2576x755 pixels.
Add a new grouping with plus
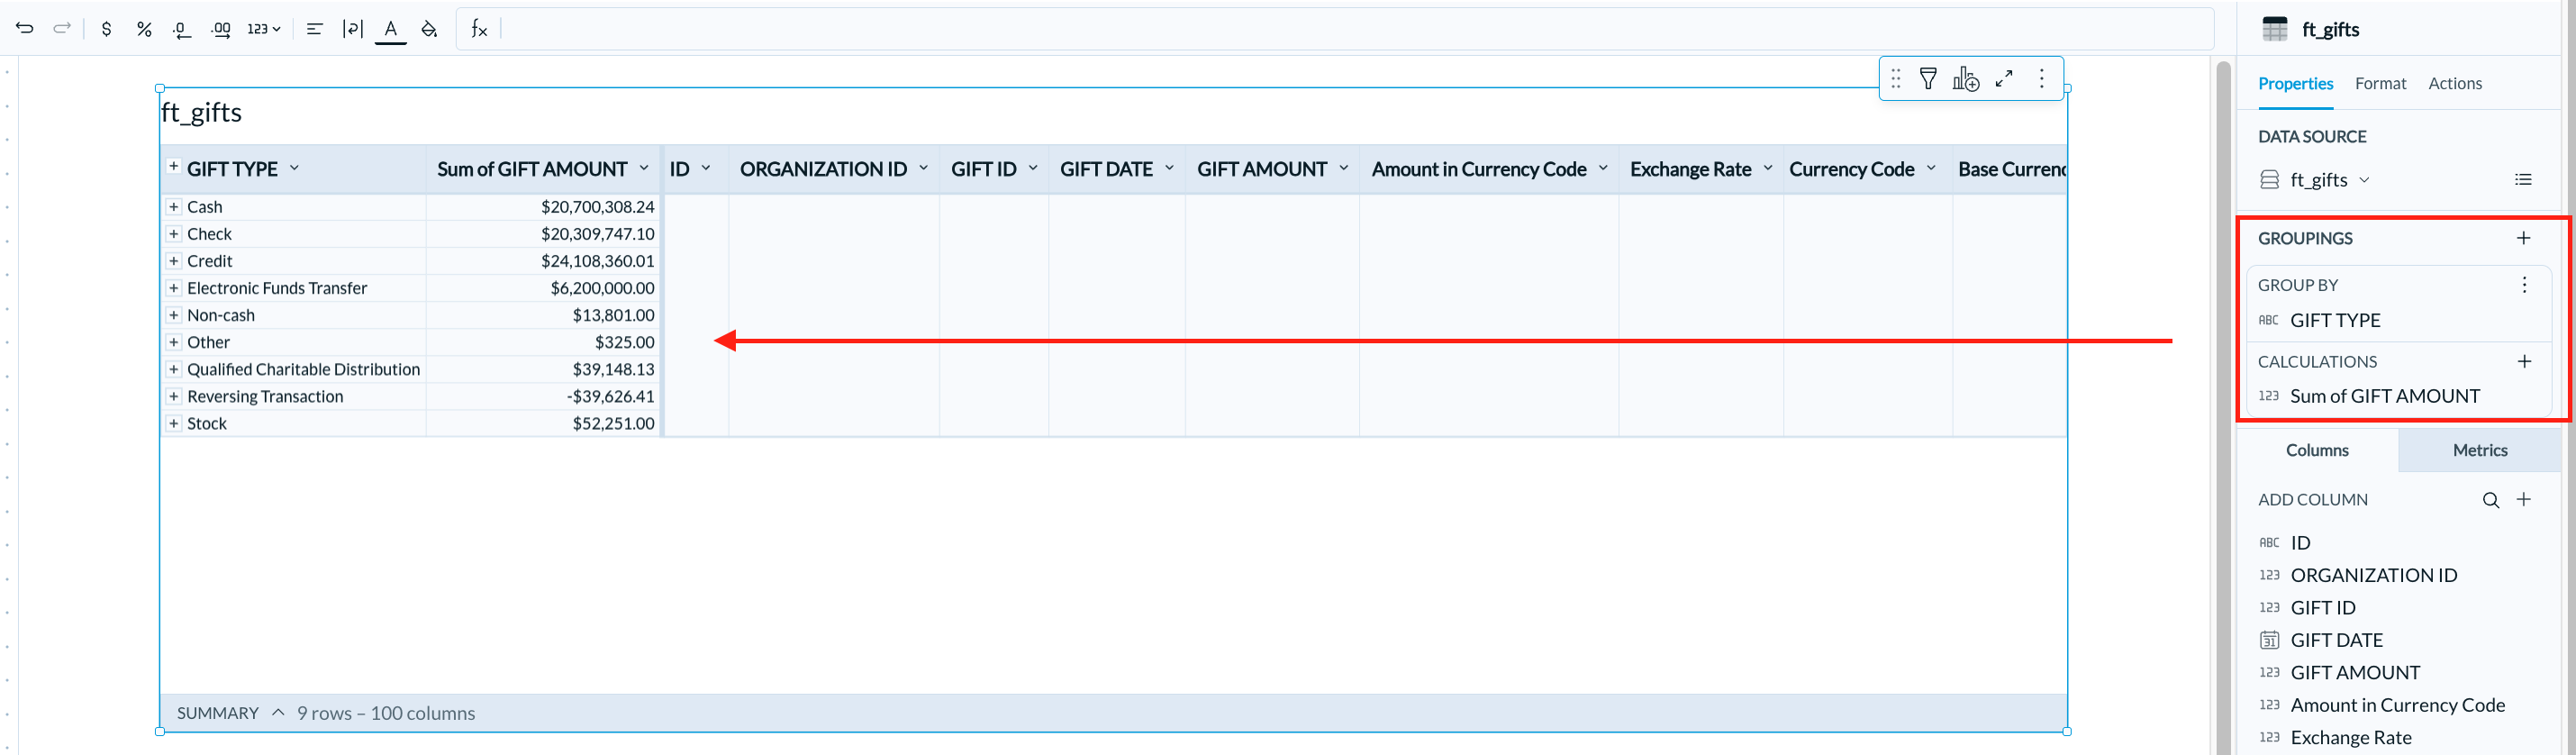2523,238
